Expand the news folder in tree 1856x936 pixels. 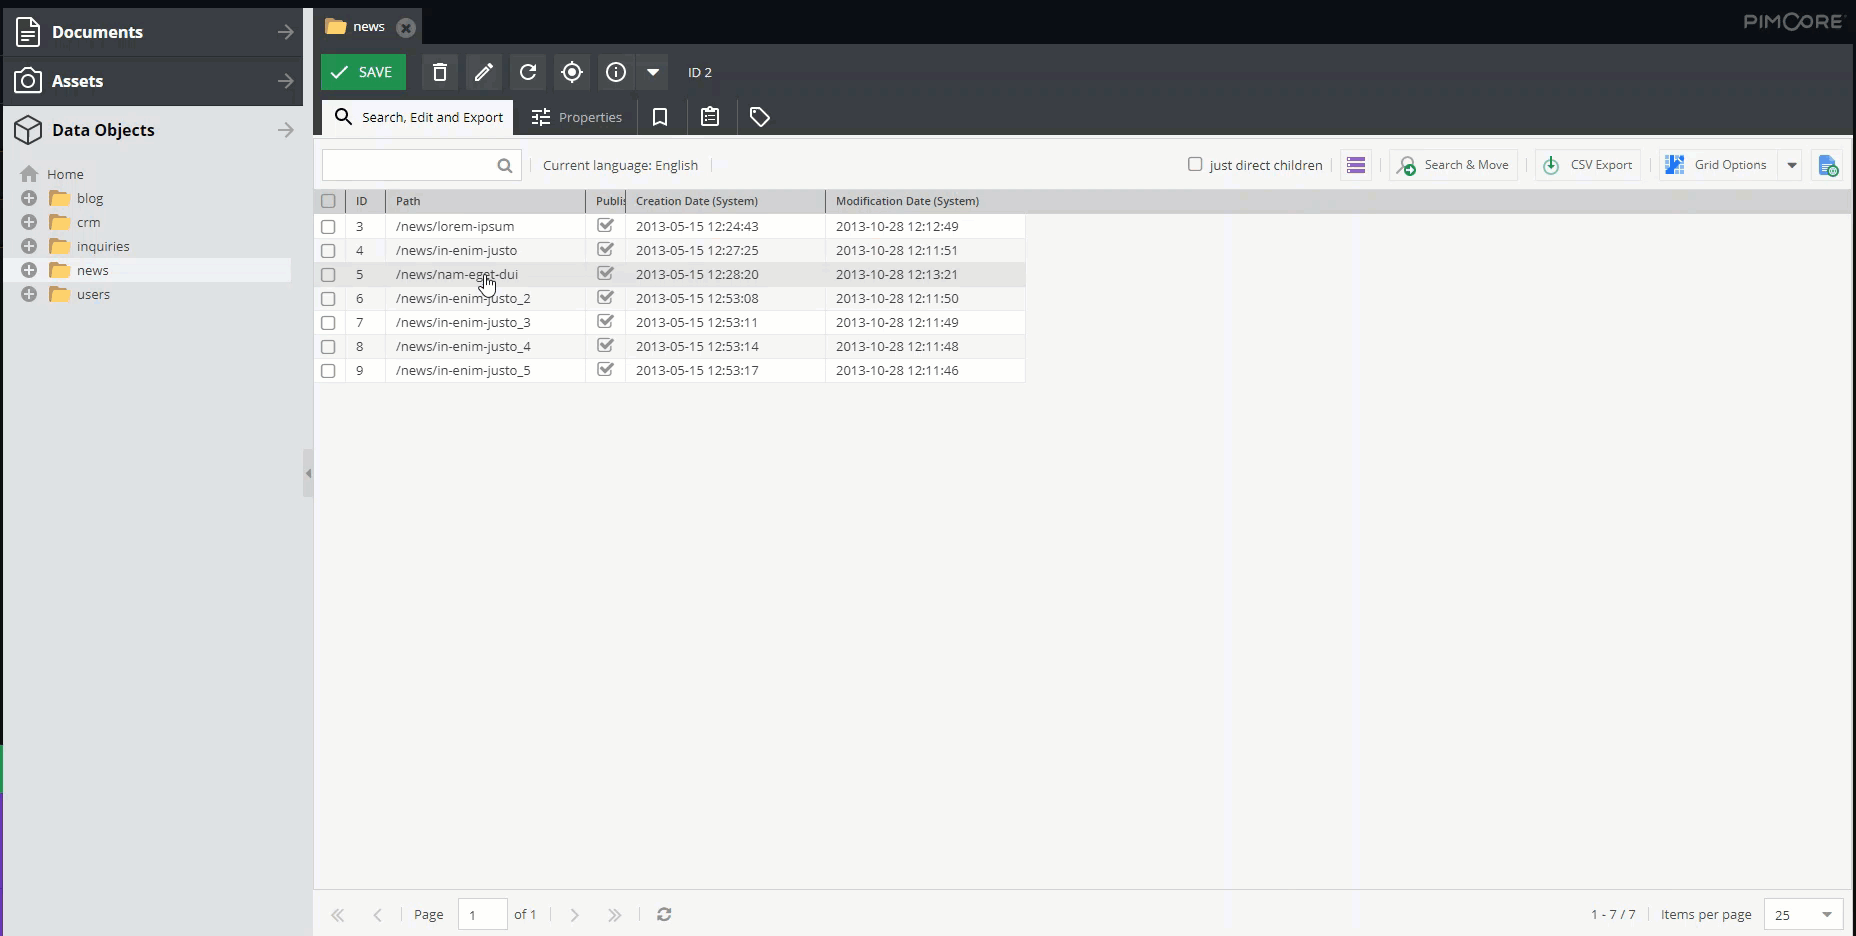click(29, 270)
